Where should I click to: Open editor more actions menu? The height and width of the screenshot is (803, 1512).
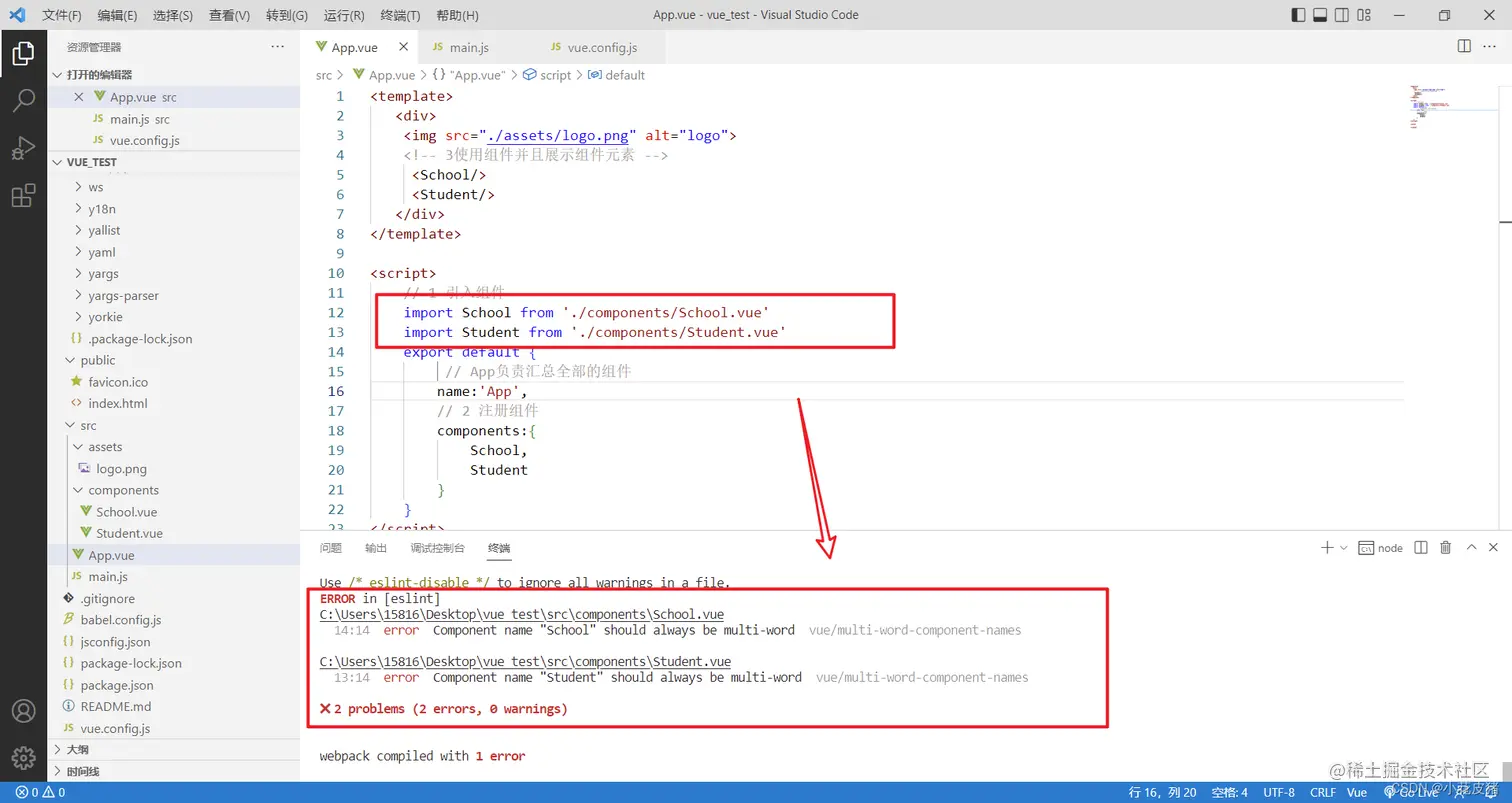(1492, 46)
